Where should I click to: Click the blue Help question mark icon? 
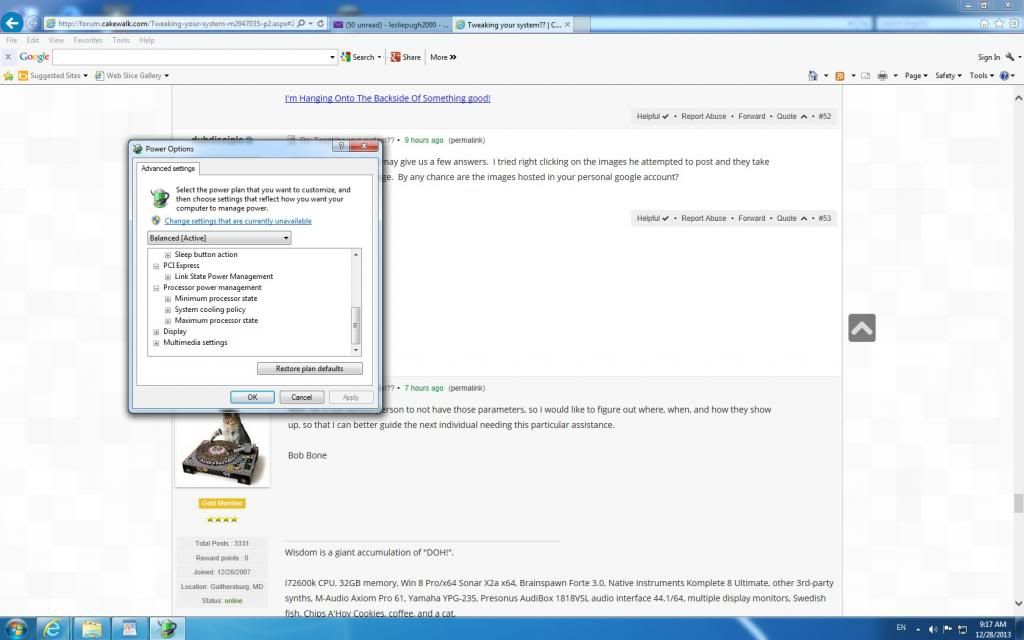pos(1006,75)
